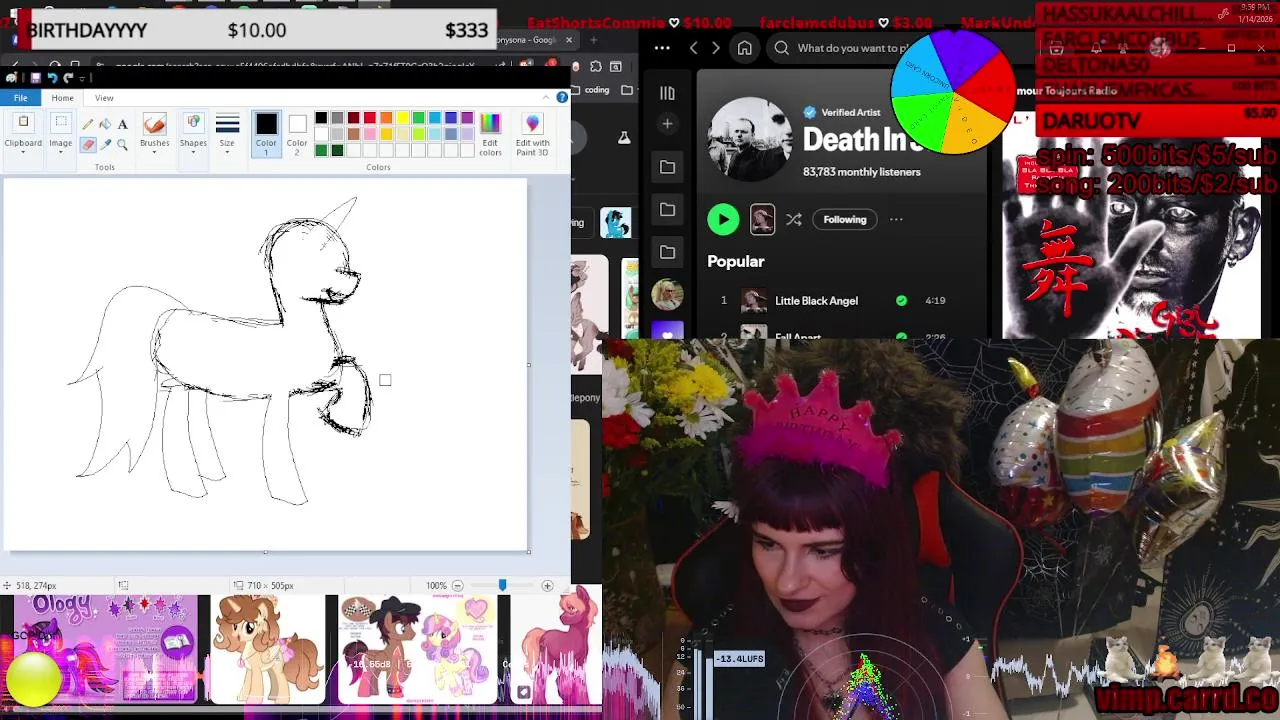1280x720 pixels.
Task: Toggle saved checkmark for Little Black Angel
Action: (x=901, y=300)
